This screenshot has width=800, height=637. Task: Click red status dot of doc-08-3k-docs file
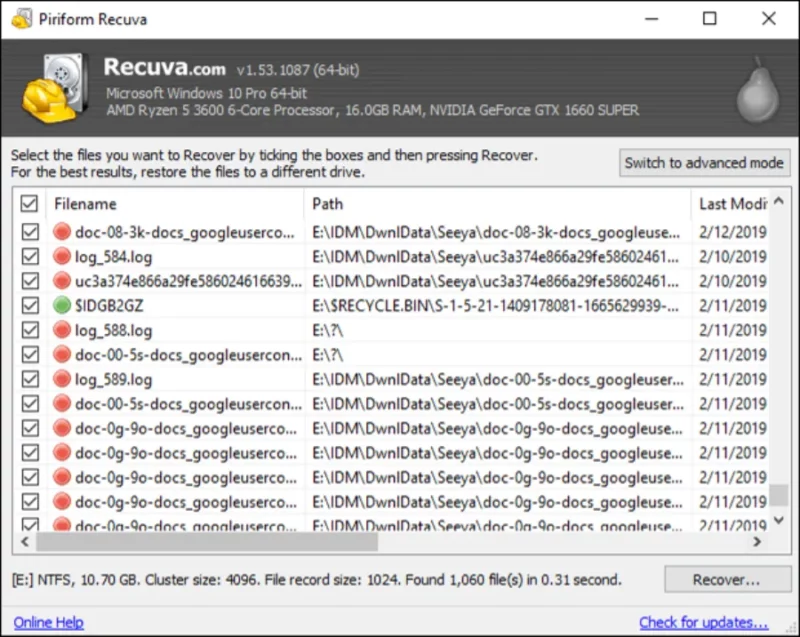coord(62,232)
